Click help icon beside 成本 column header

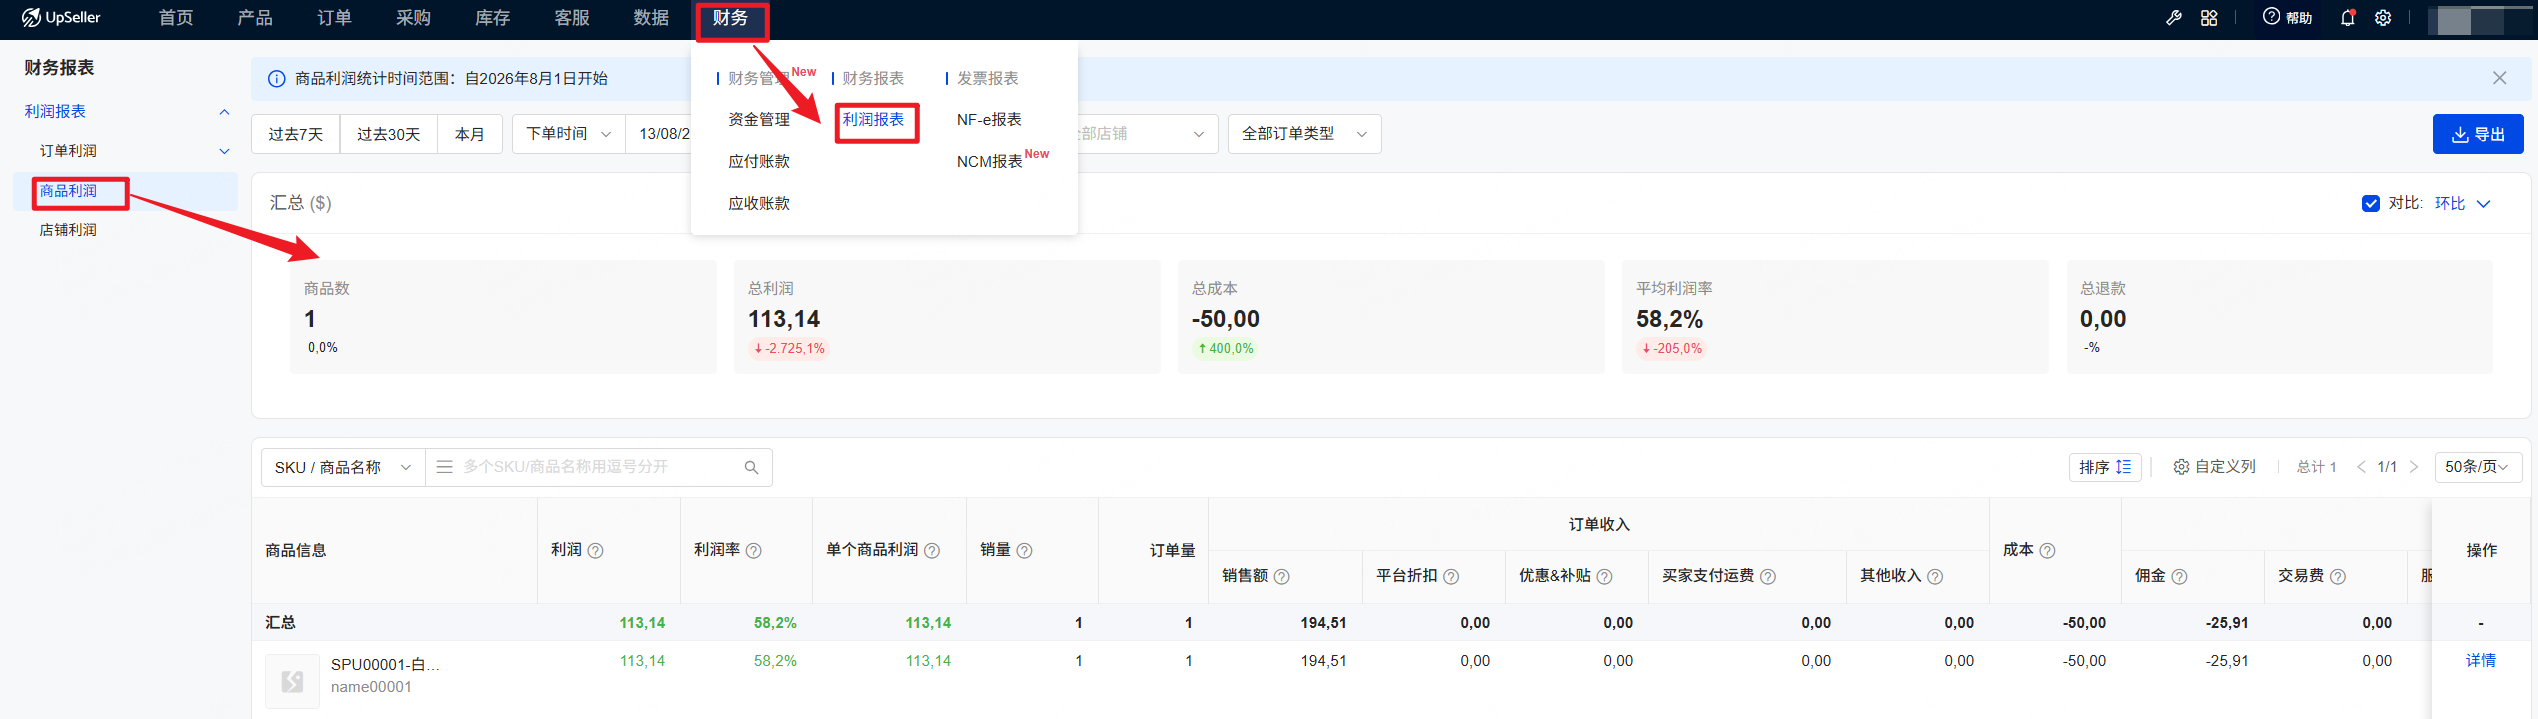(x=2047, y=551)
